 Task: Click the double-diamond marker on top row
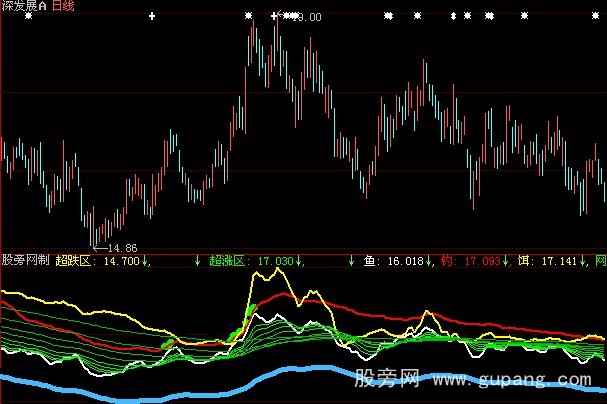pyautogui.click(x=453, y=17)
